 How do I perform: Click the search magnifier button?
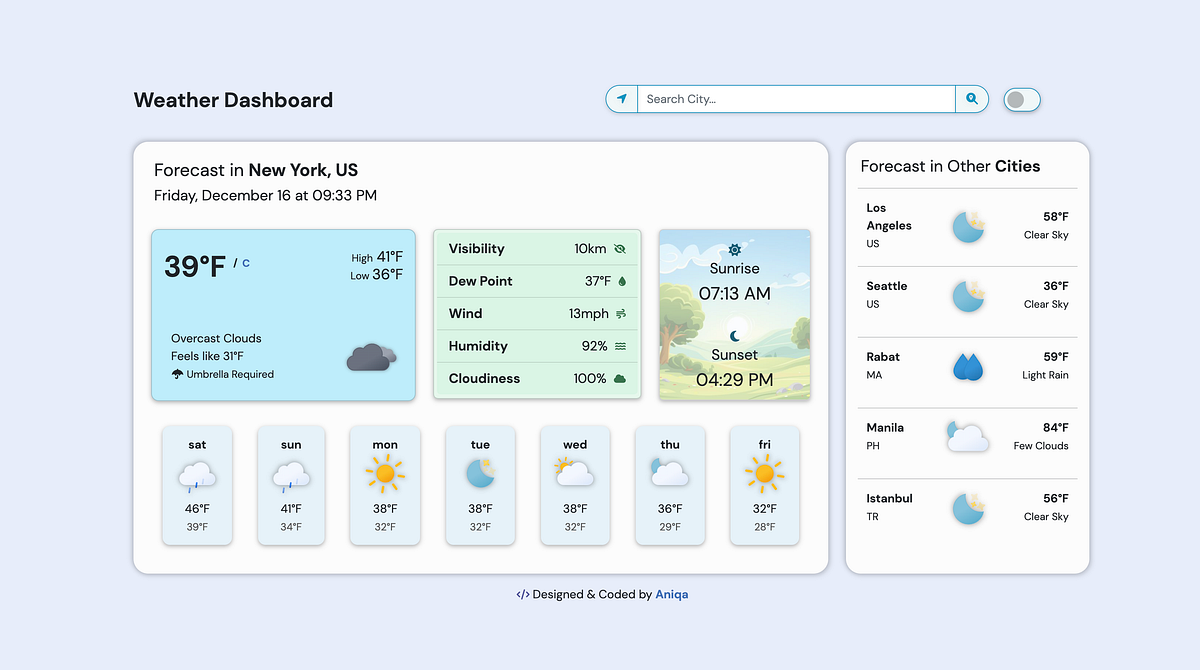pos(971,99)
